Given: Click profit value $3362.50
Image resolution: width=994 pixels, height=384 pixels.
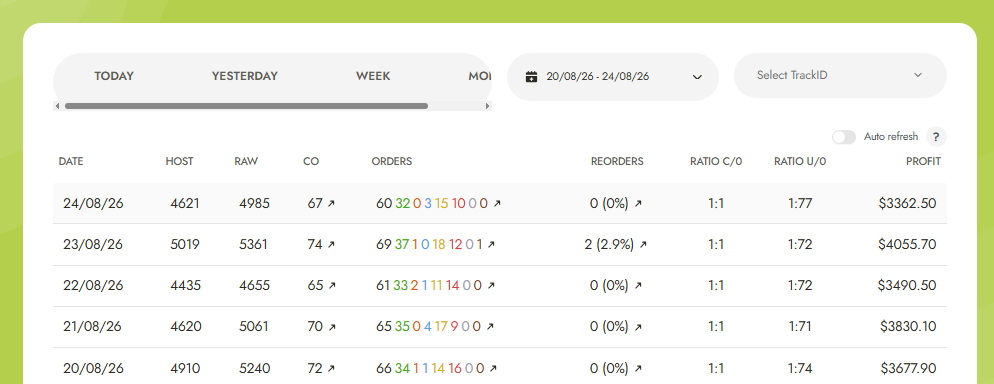Looking at the screenshot, I should pyautogui.click(x=907, y=203).
